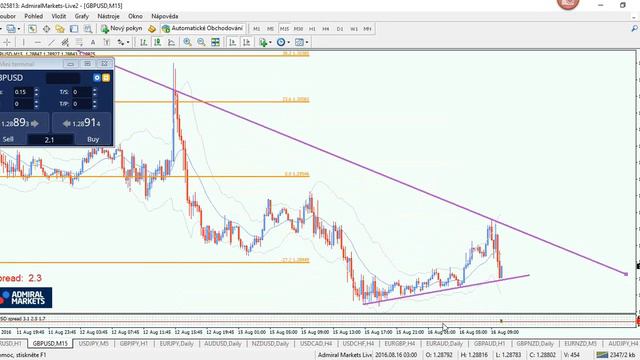Image resolution: width=640 pixels, height=360 pixels.
Task: Select the text label tool
Action: [x=107, y=42]
